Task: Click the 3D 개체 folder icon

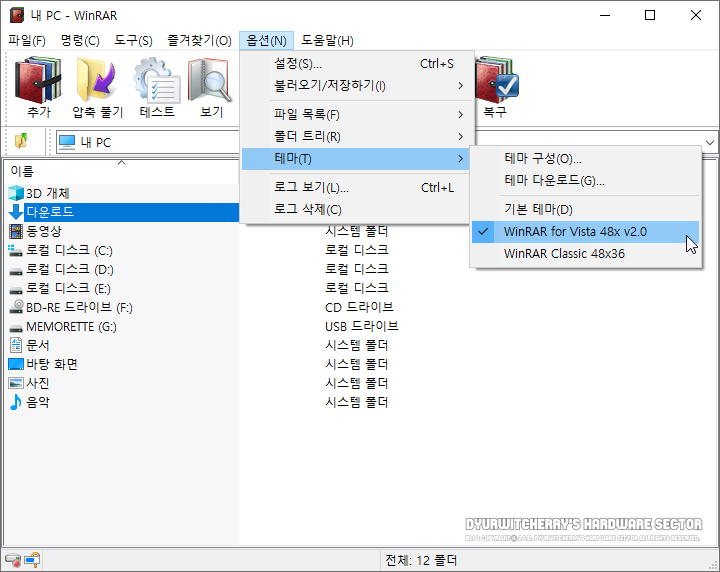Action: (x=16, y=193)
